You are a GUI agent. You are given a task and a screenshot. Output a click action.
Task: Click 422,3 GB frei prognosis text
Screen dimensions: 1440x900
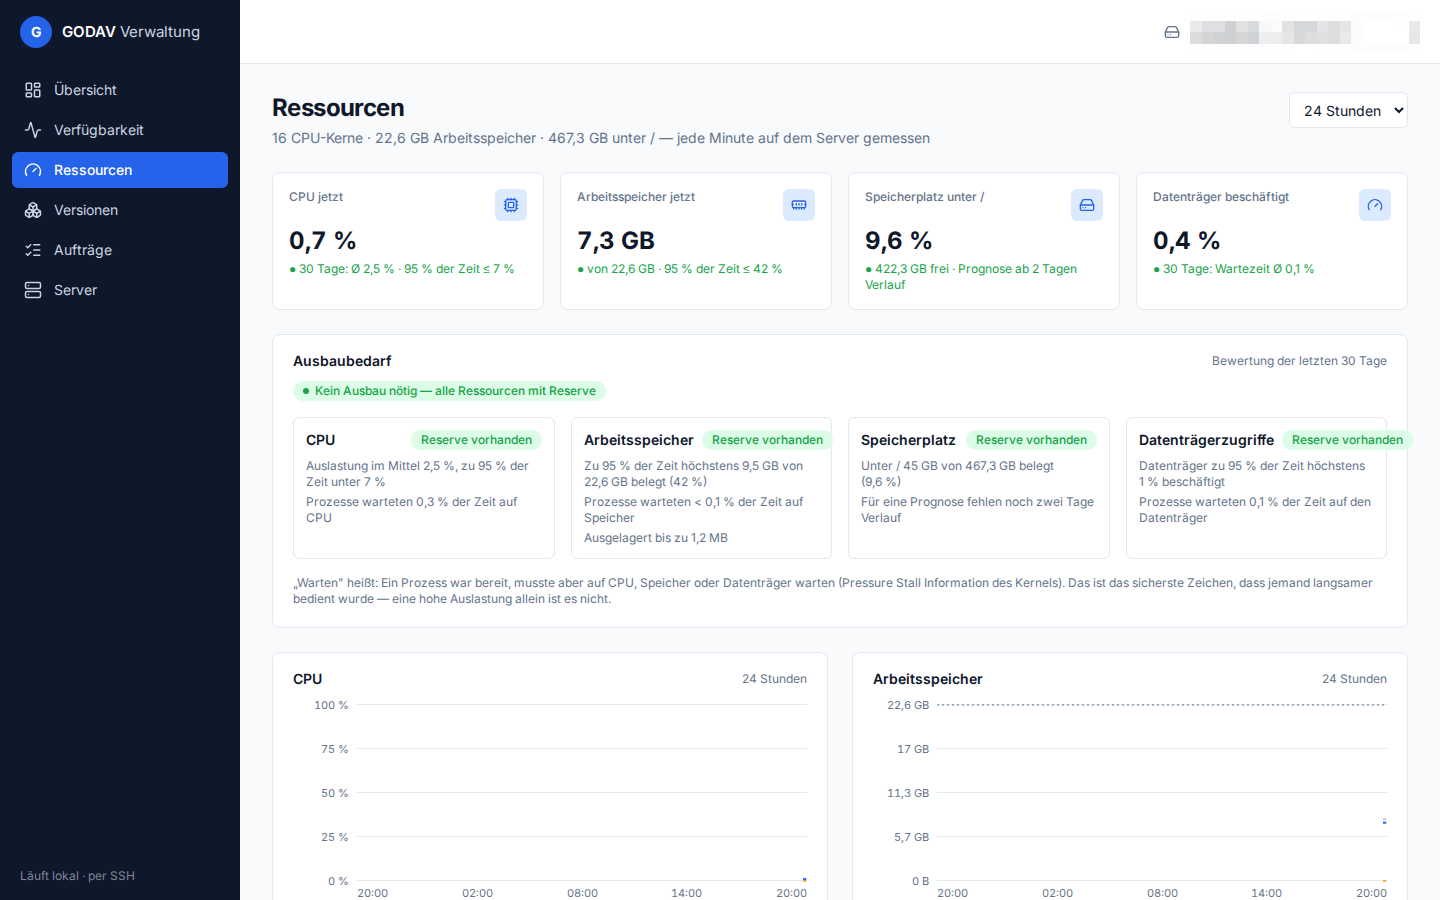971,277
